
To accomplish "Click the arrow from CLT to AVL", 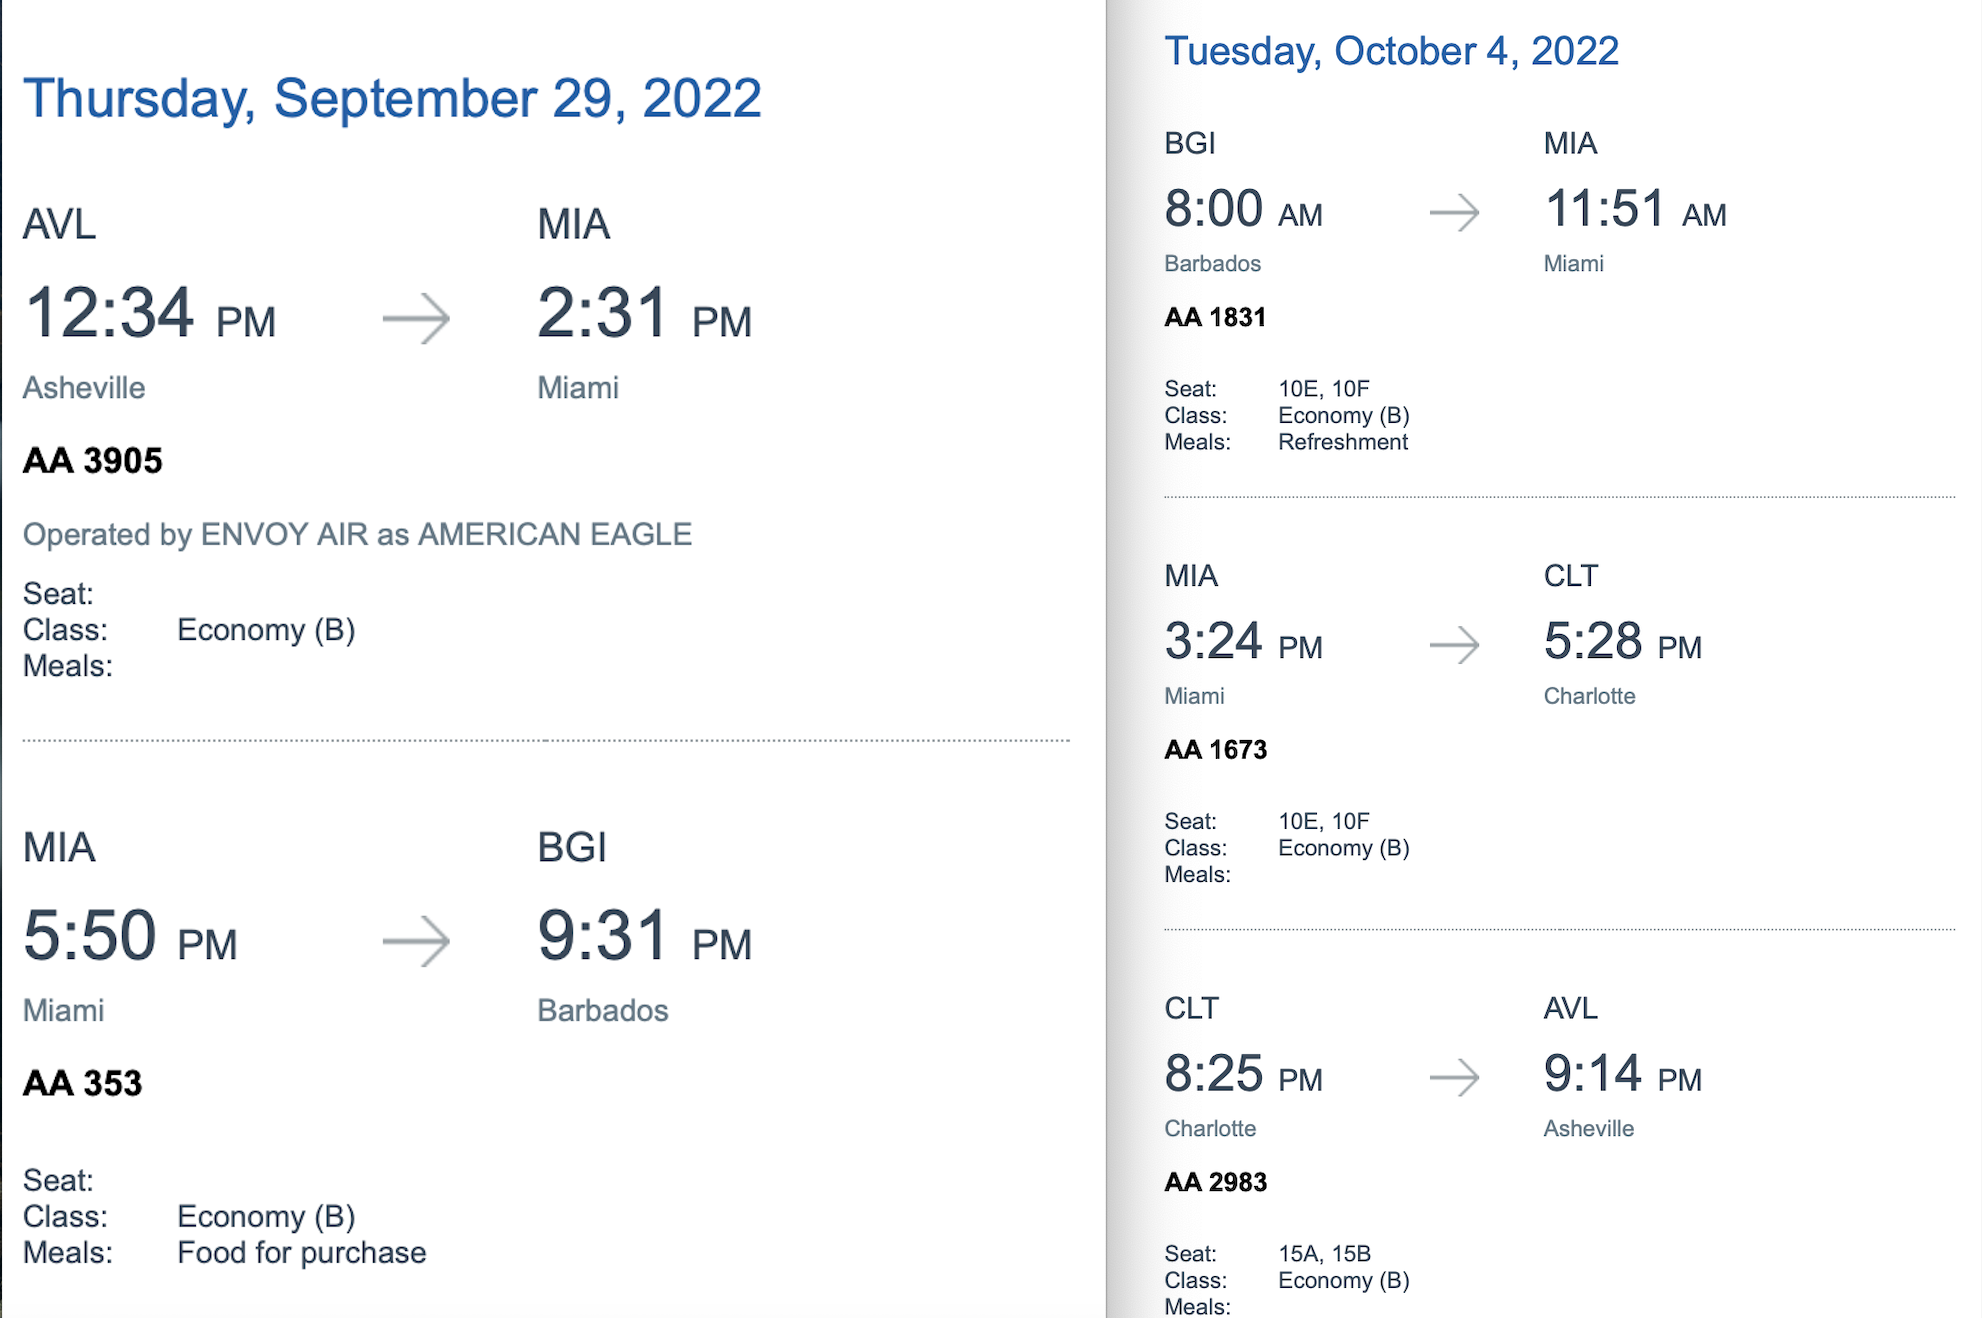I will click(x=1454, y=1077).
